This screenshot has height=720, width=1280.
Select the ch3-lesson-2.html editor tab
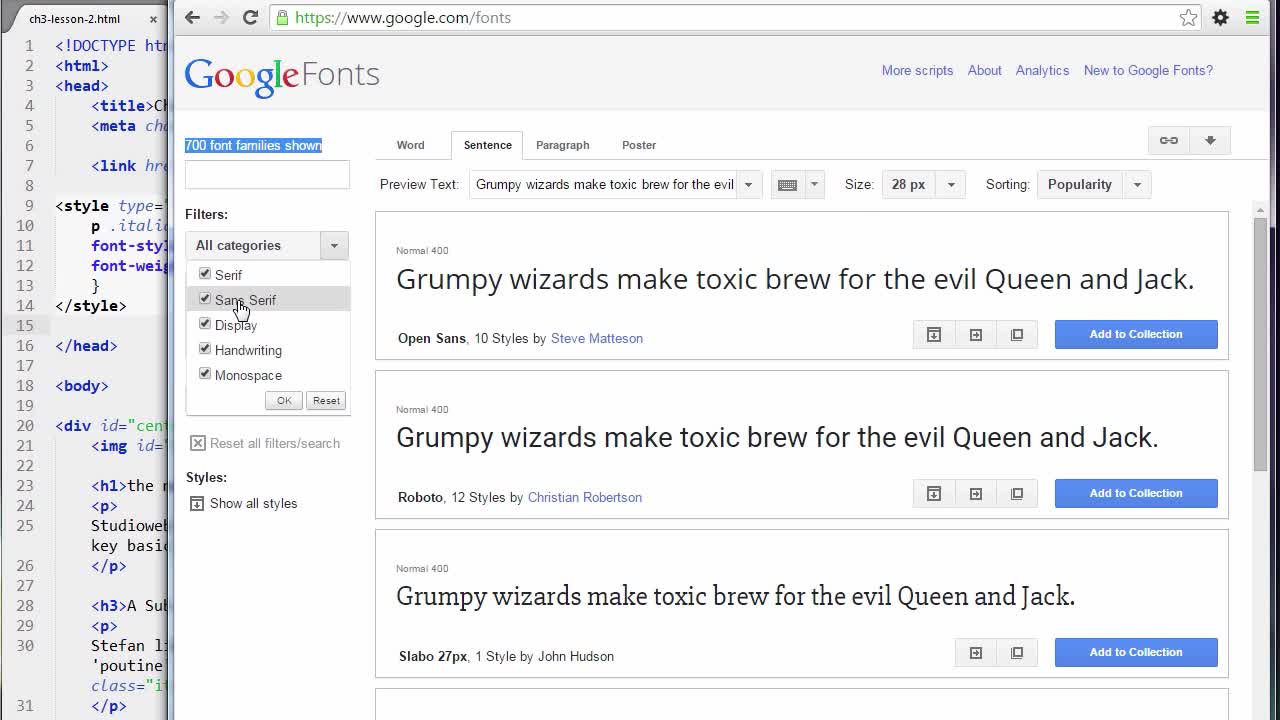pos(75,19)
